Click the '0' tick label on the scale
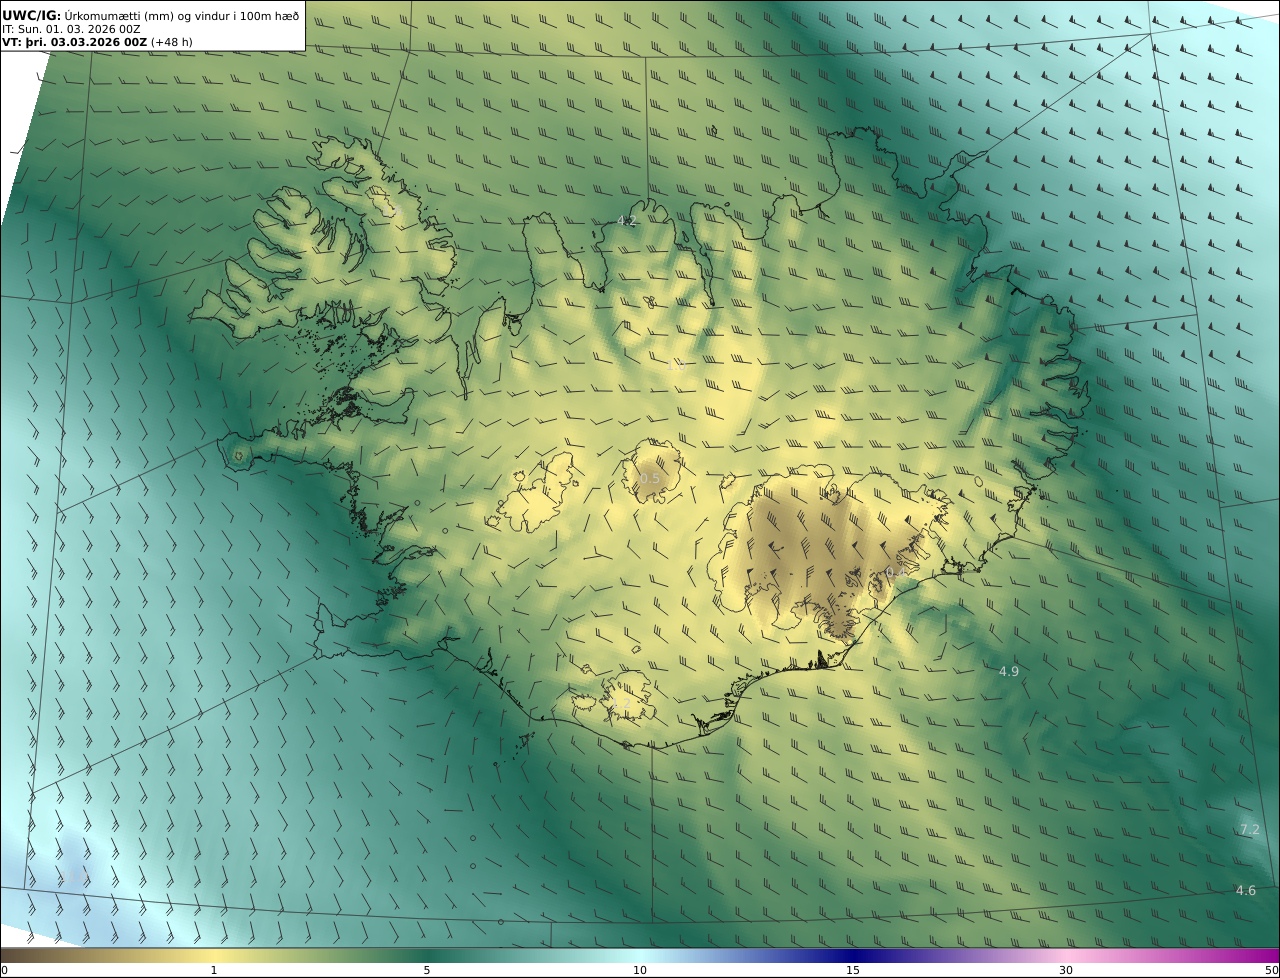This screenshot has width=1280, height=978. coord(4,970)
